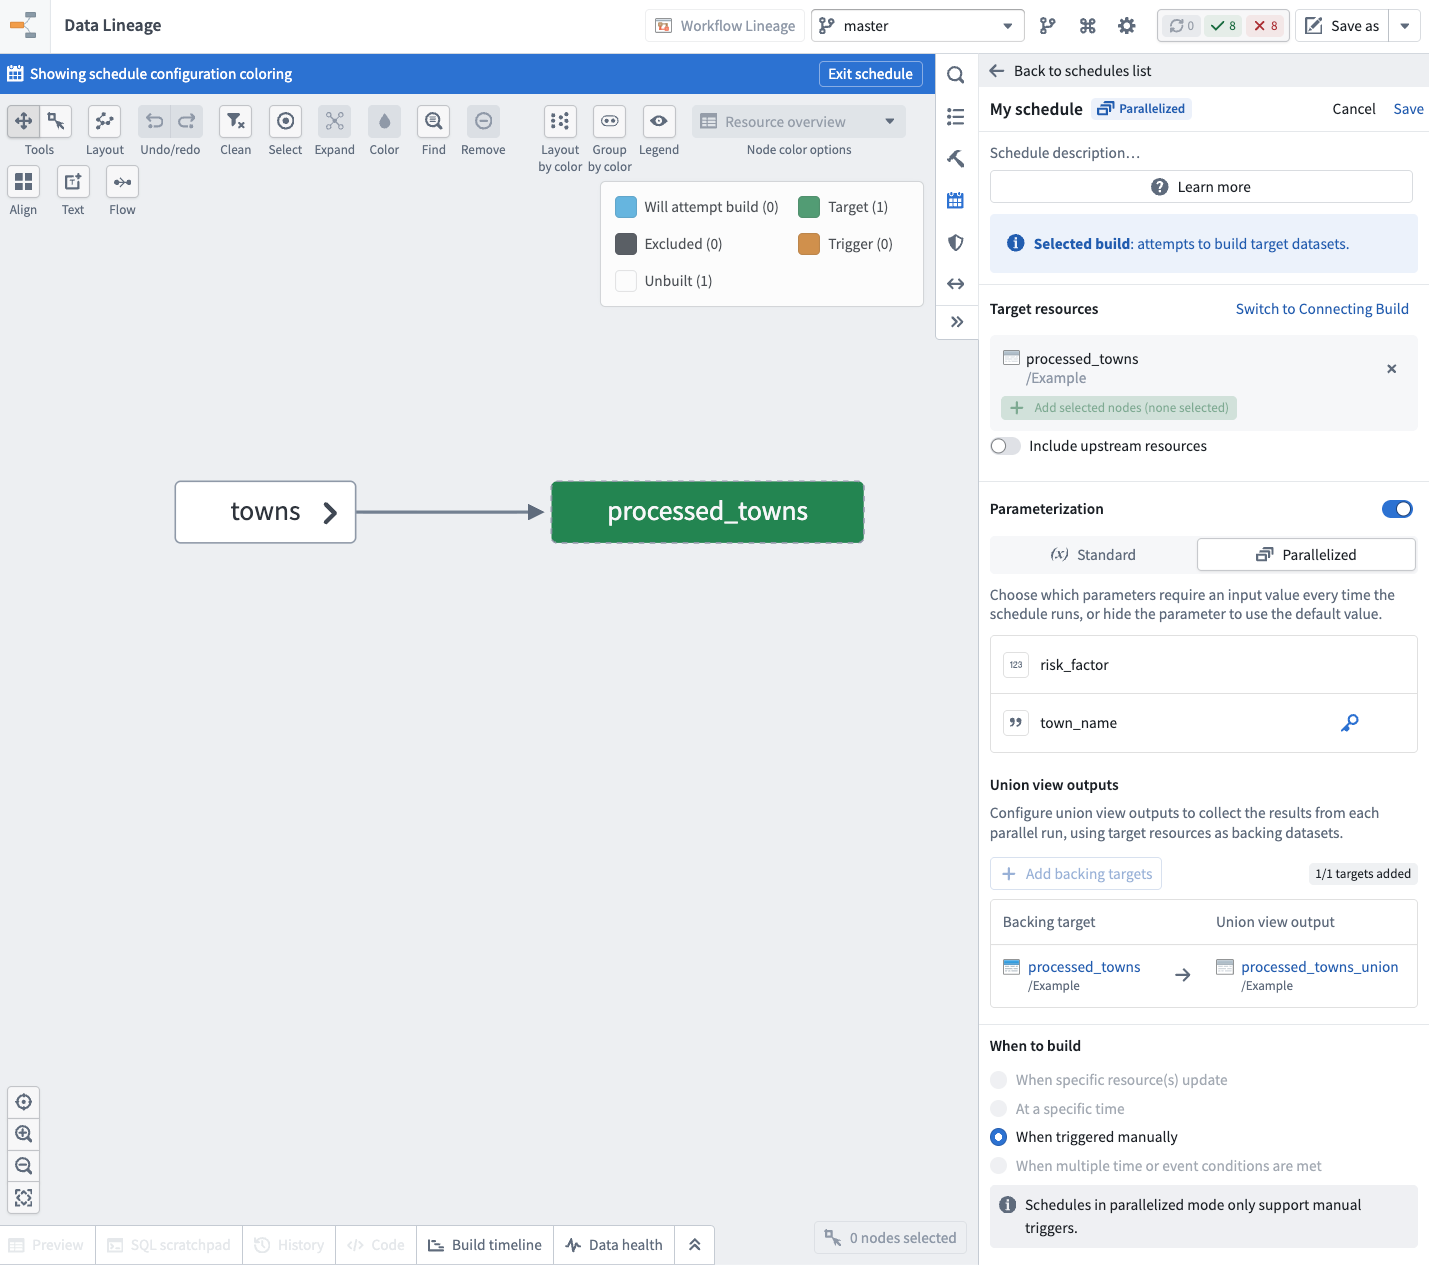
Task: Click the Flow tool icon
Action: [122, 181]
